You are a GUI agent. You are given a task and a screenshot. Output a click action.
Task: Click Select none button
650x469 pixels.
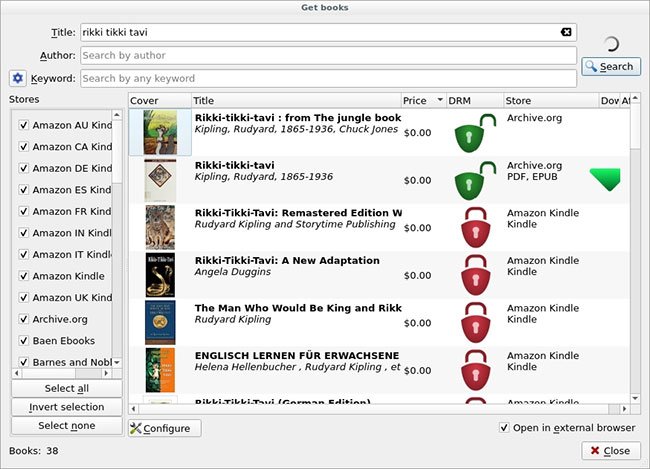click(67, 425)
